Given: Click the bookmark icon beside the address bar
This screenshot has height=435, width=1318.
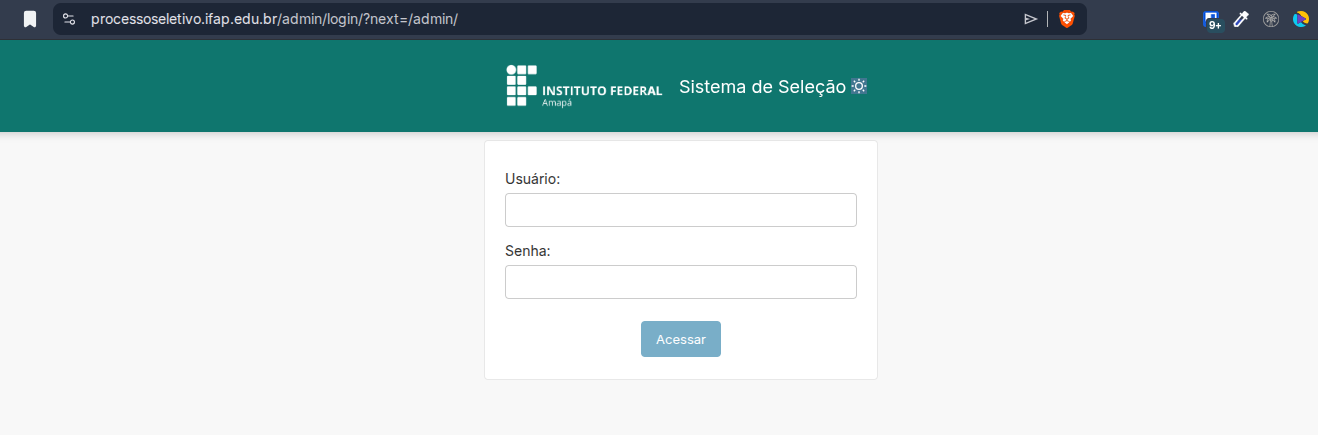Looking at the screenshot, I should click(30, 19).
